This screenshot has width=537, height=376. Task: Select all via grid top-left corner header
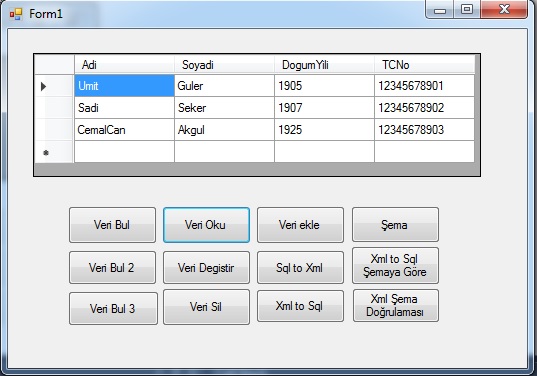point(54,64)
